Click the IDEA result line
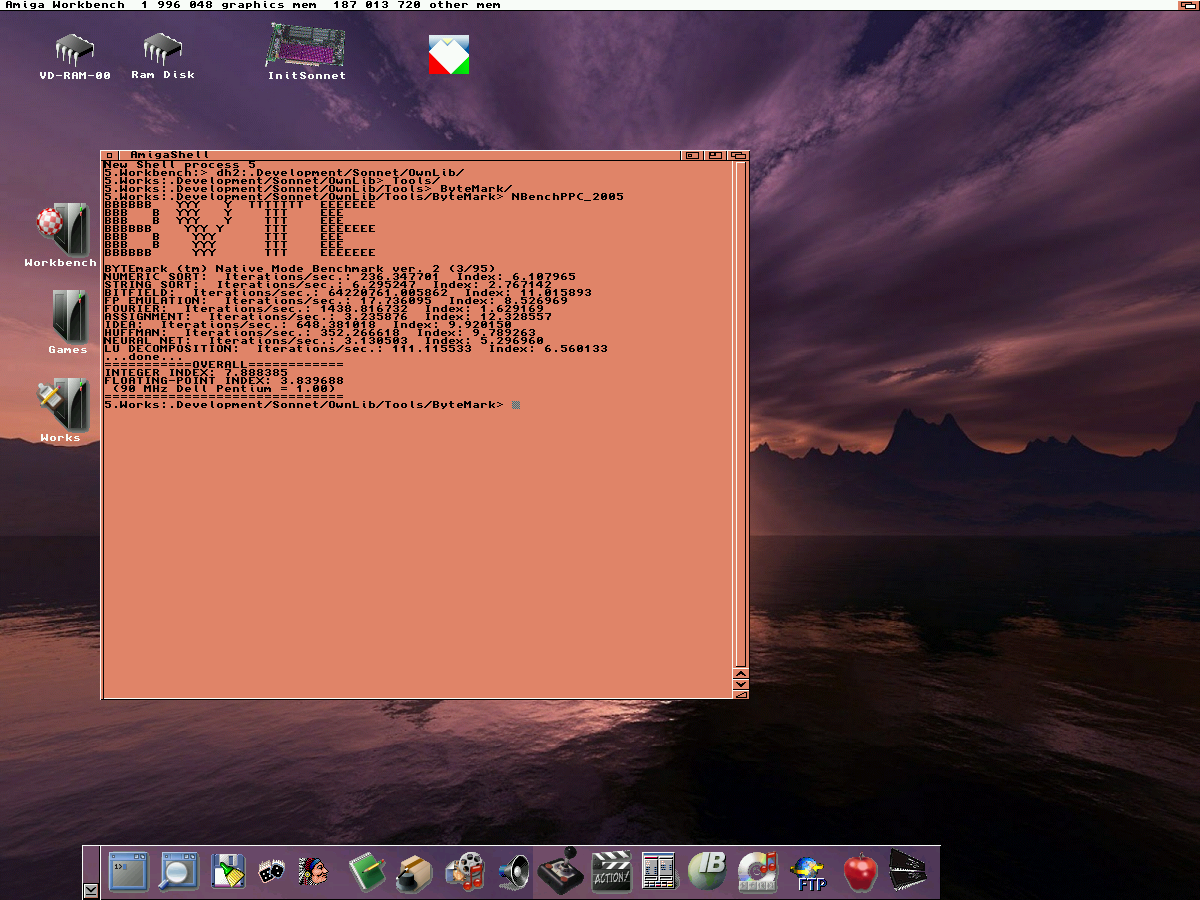Image resolution: width=1200 pixels, height=900 pixels. click(x=308, y=324)
